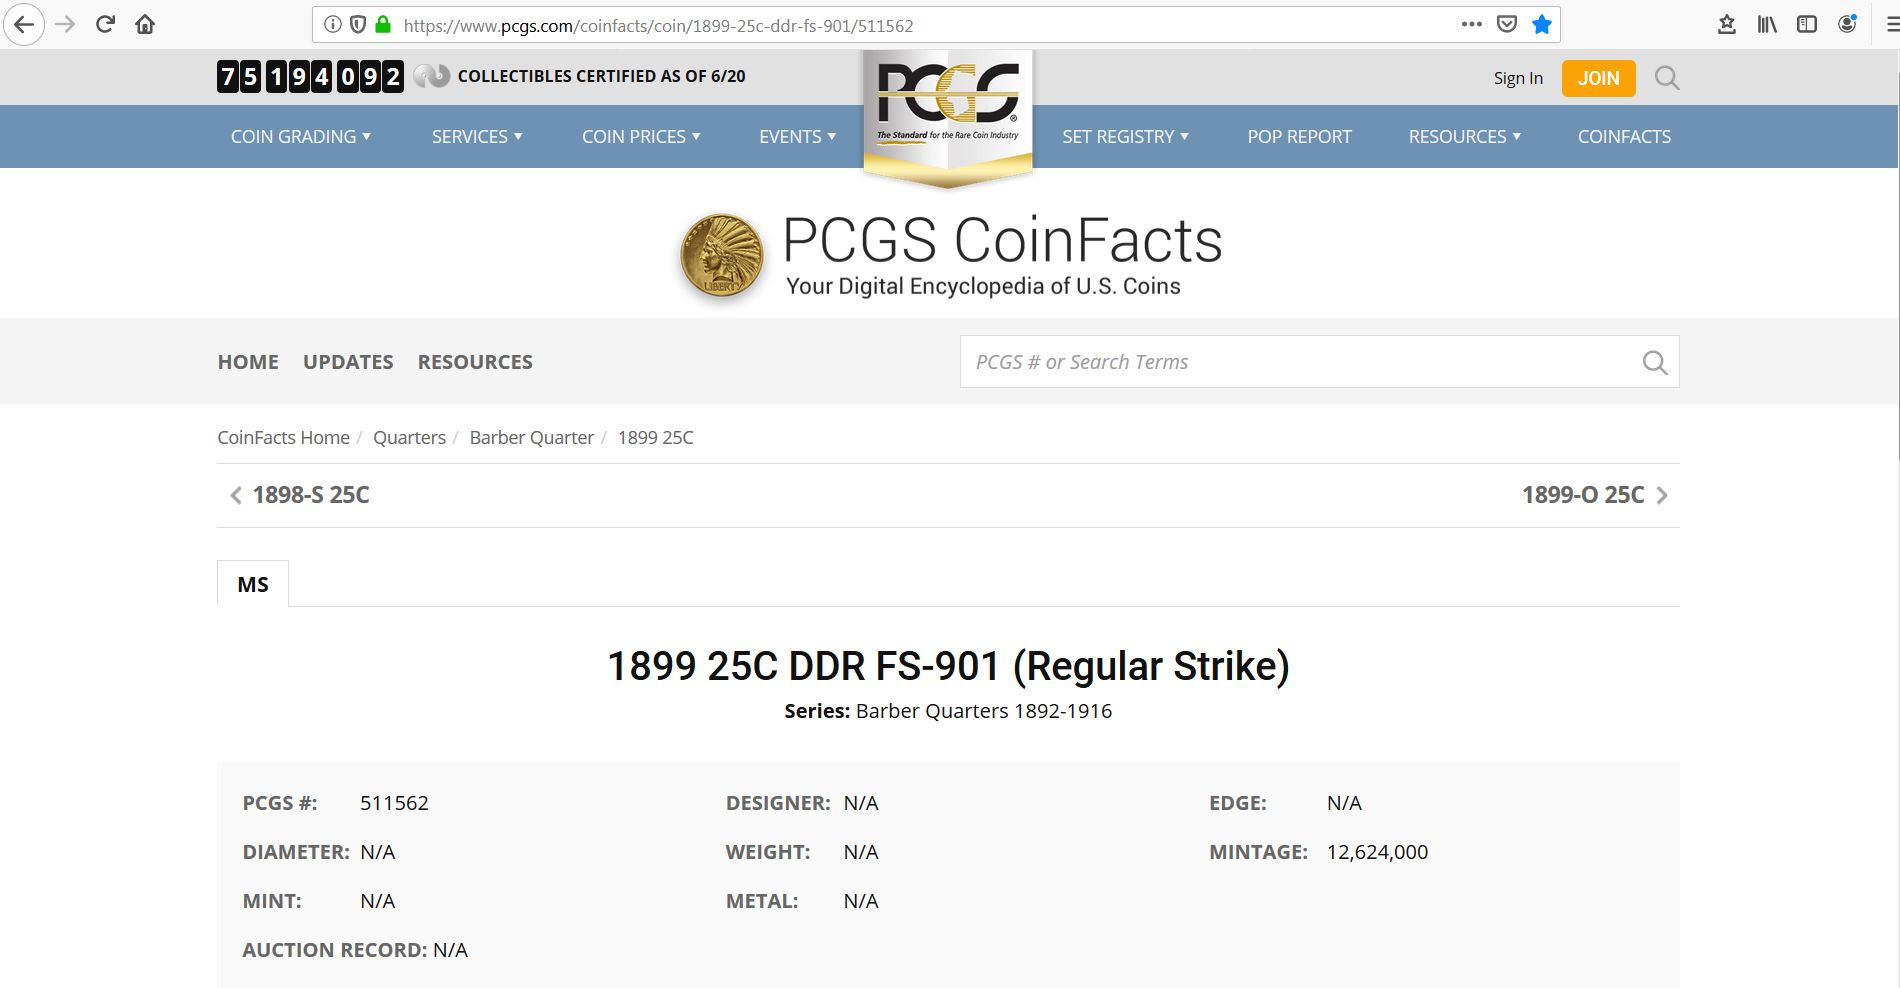Viewport: 1900px width, 988px height.
Task: Open the Coin Prices dropdown
Action: point(641,136)
